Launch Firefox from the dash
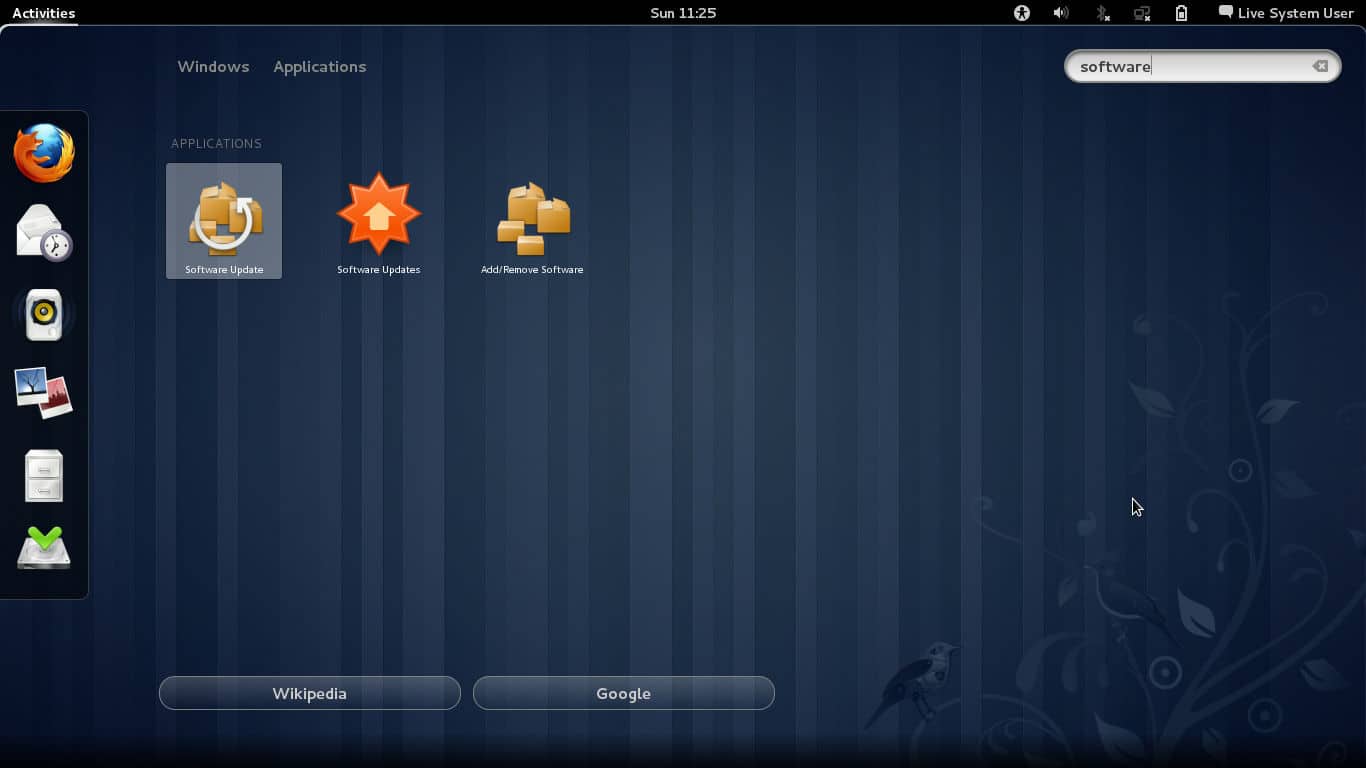 [44, 153]
